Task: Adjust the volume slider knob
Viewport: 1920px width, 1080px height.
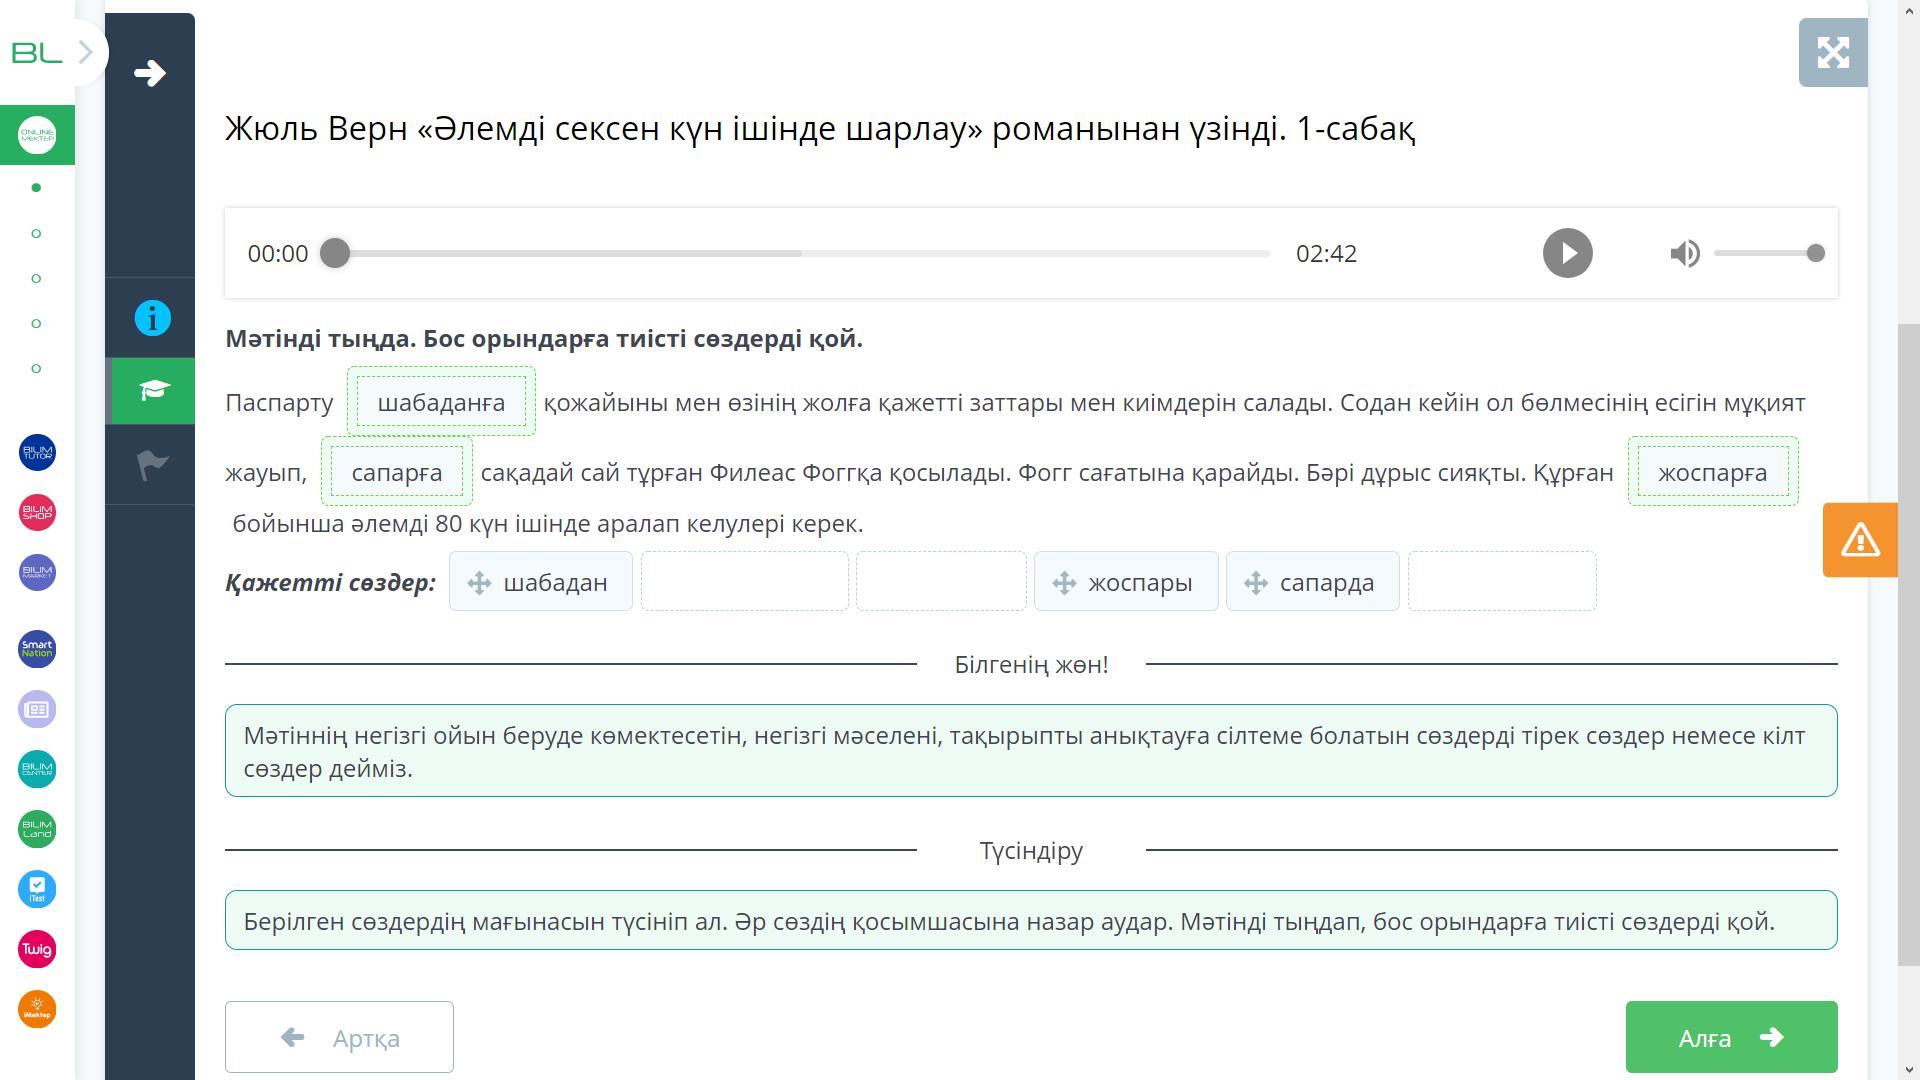Action: click(1815, 253)
